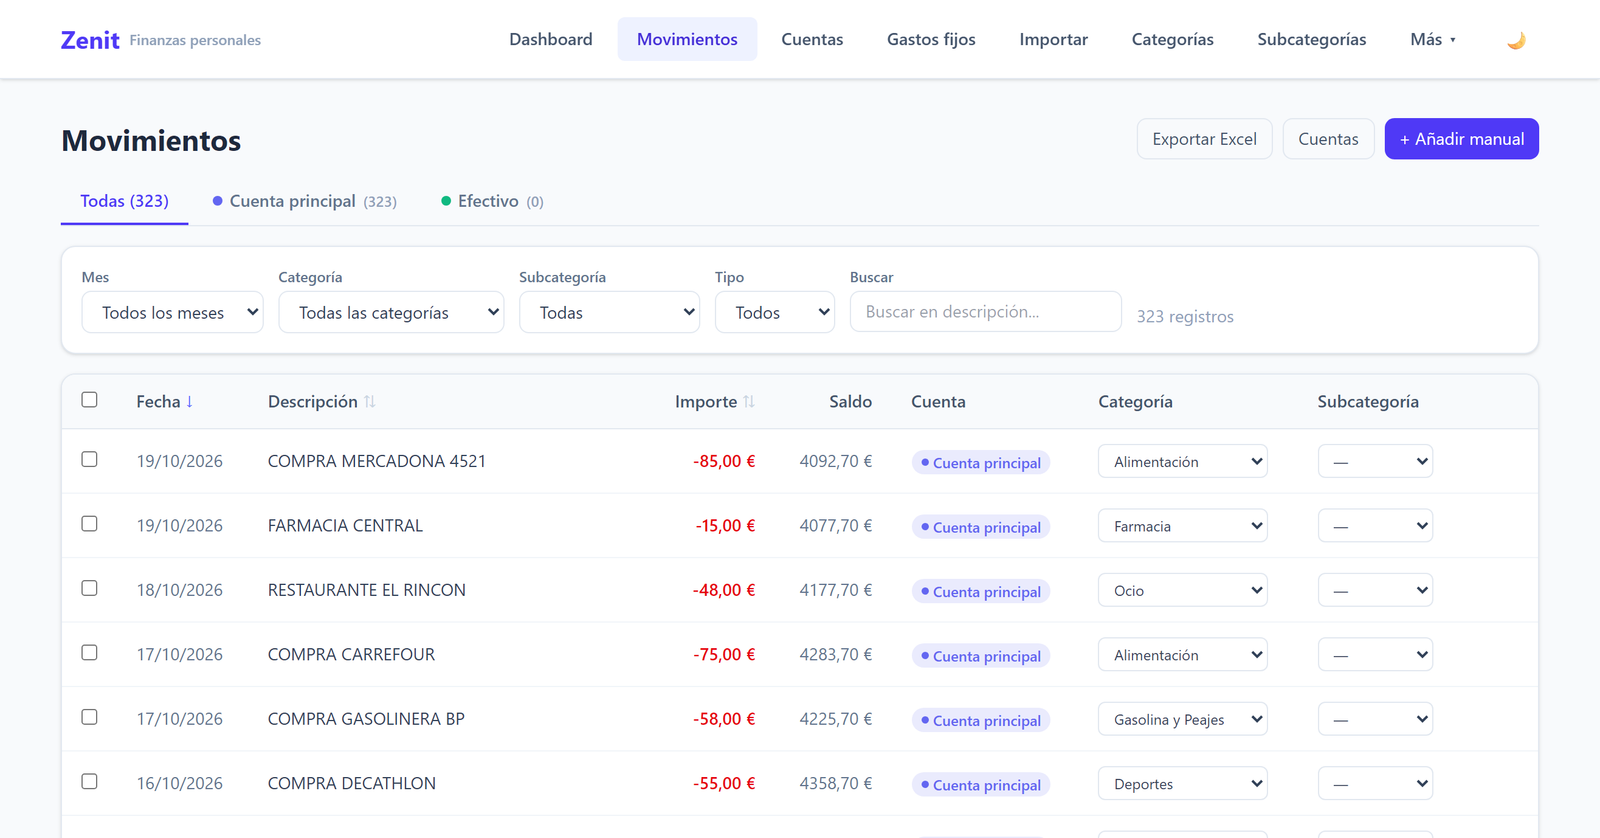The image size is (1600, 838).
Task: Click the 4358,70 € saldo value
Action: (835, 784)
